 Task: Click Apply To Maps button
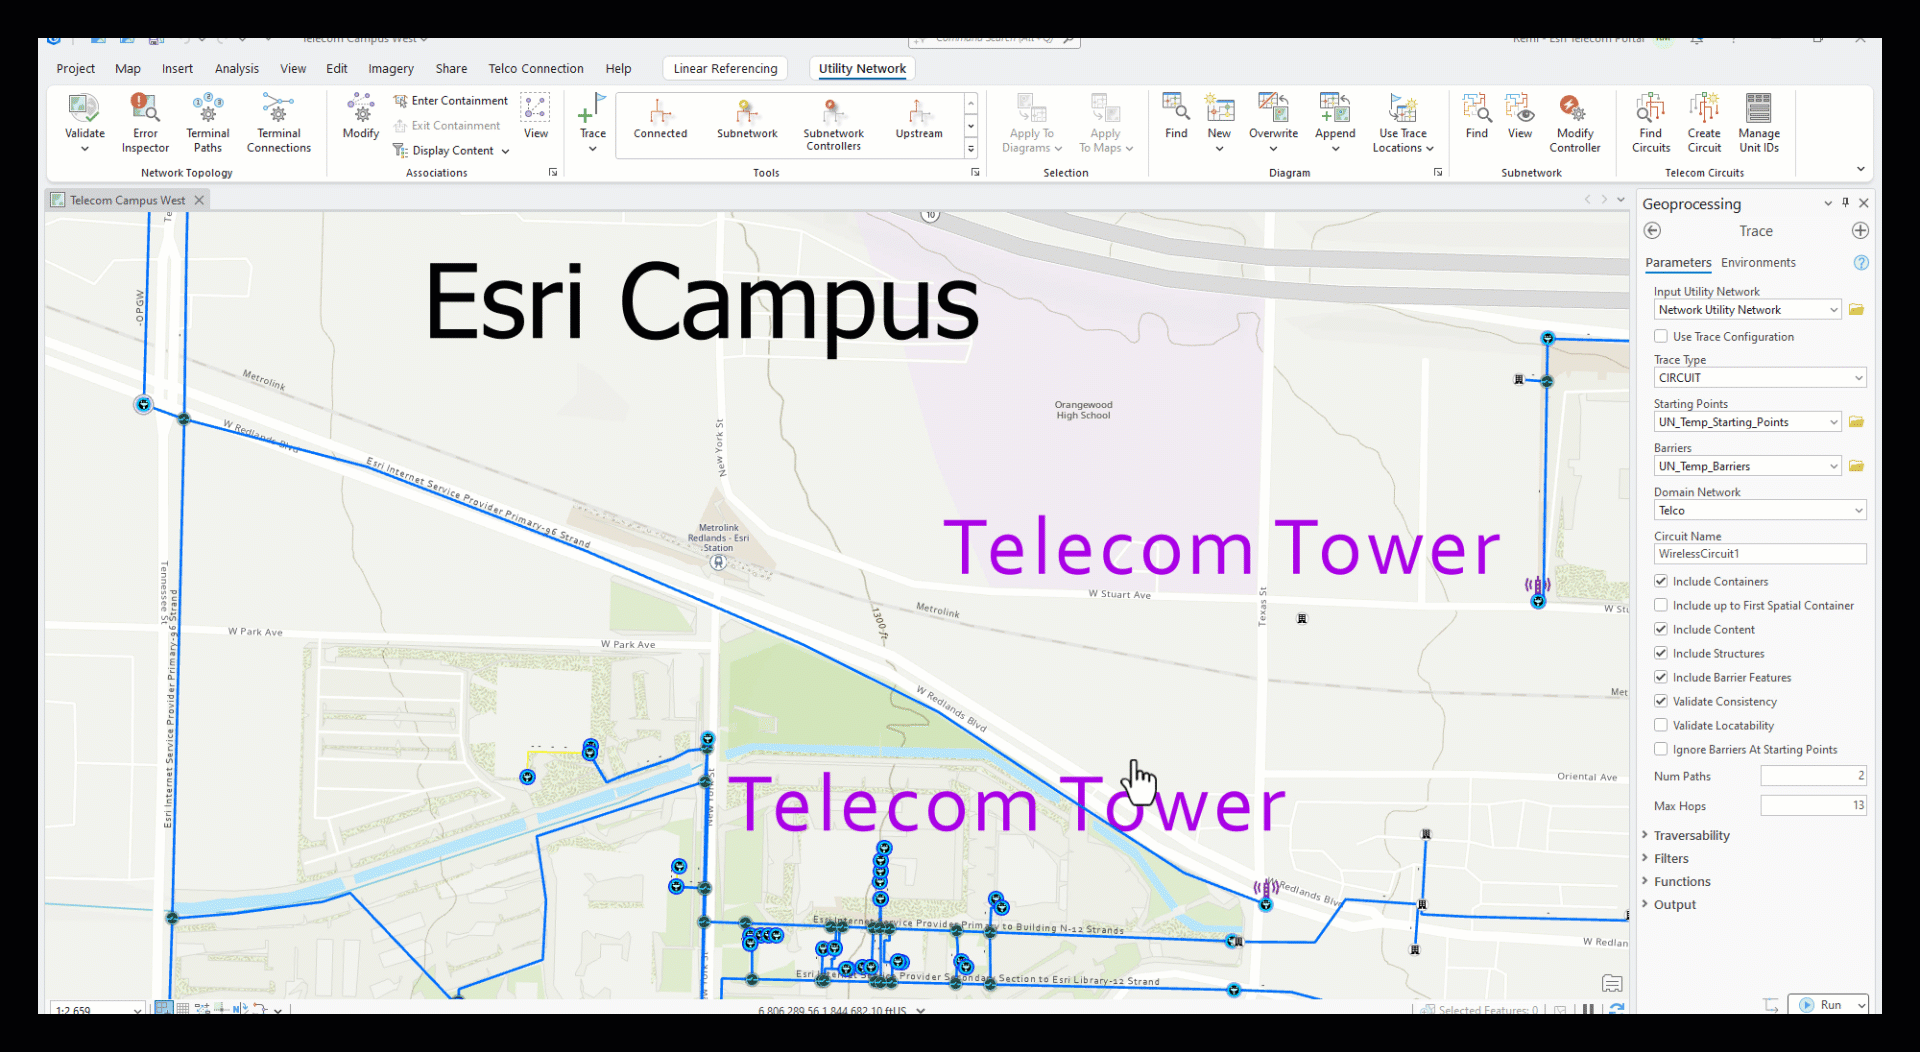tap(1105, 122)
